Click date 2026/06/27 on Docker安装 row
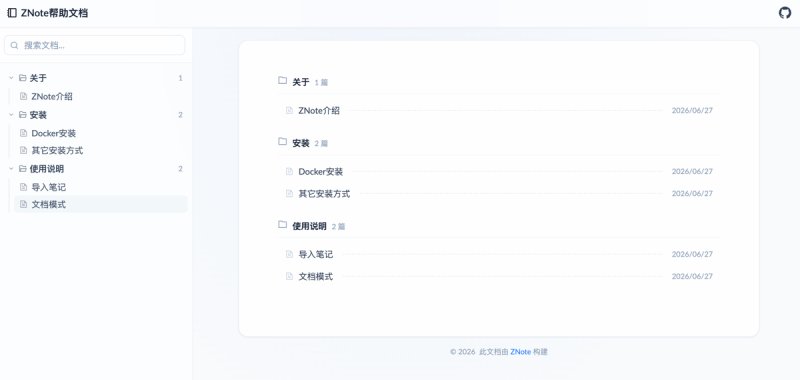800x380 pixels. tap(692, 171)
